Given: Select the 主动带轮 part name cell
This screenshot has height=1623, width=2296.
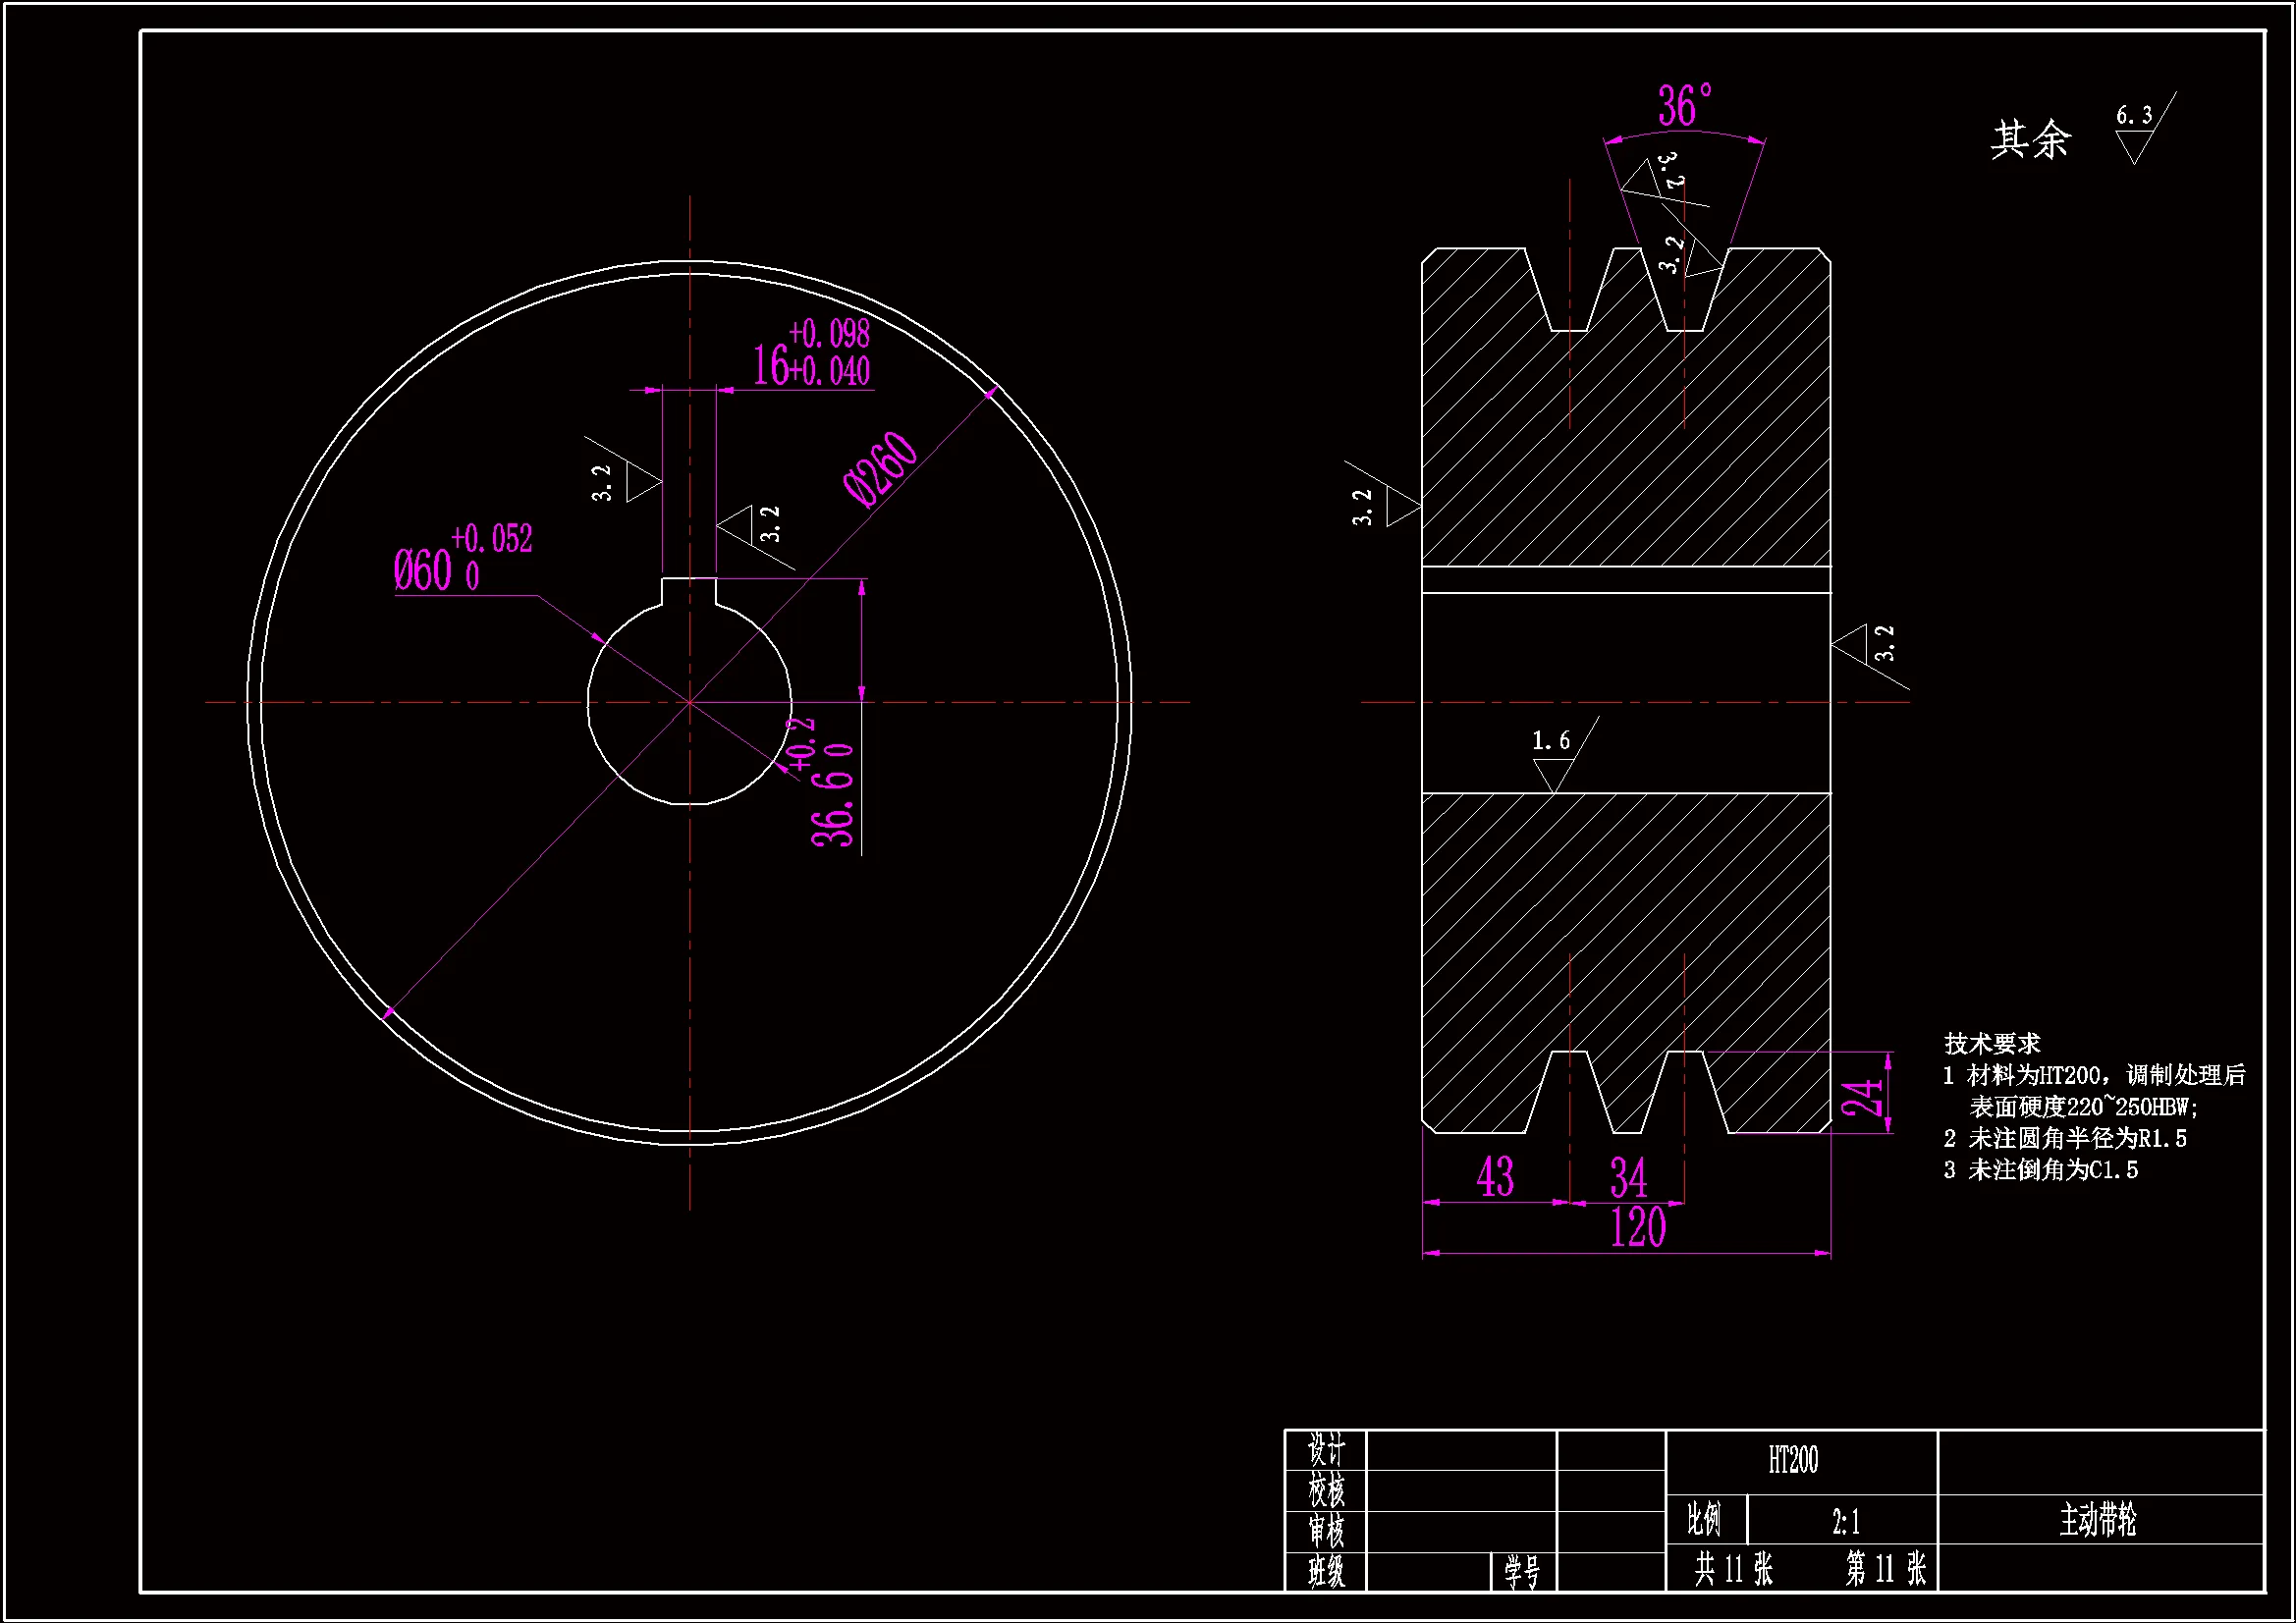Looking at the screenshot, I should coord(2097,1520).
